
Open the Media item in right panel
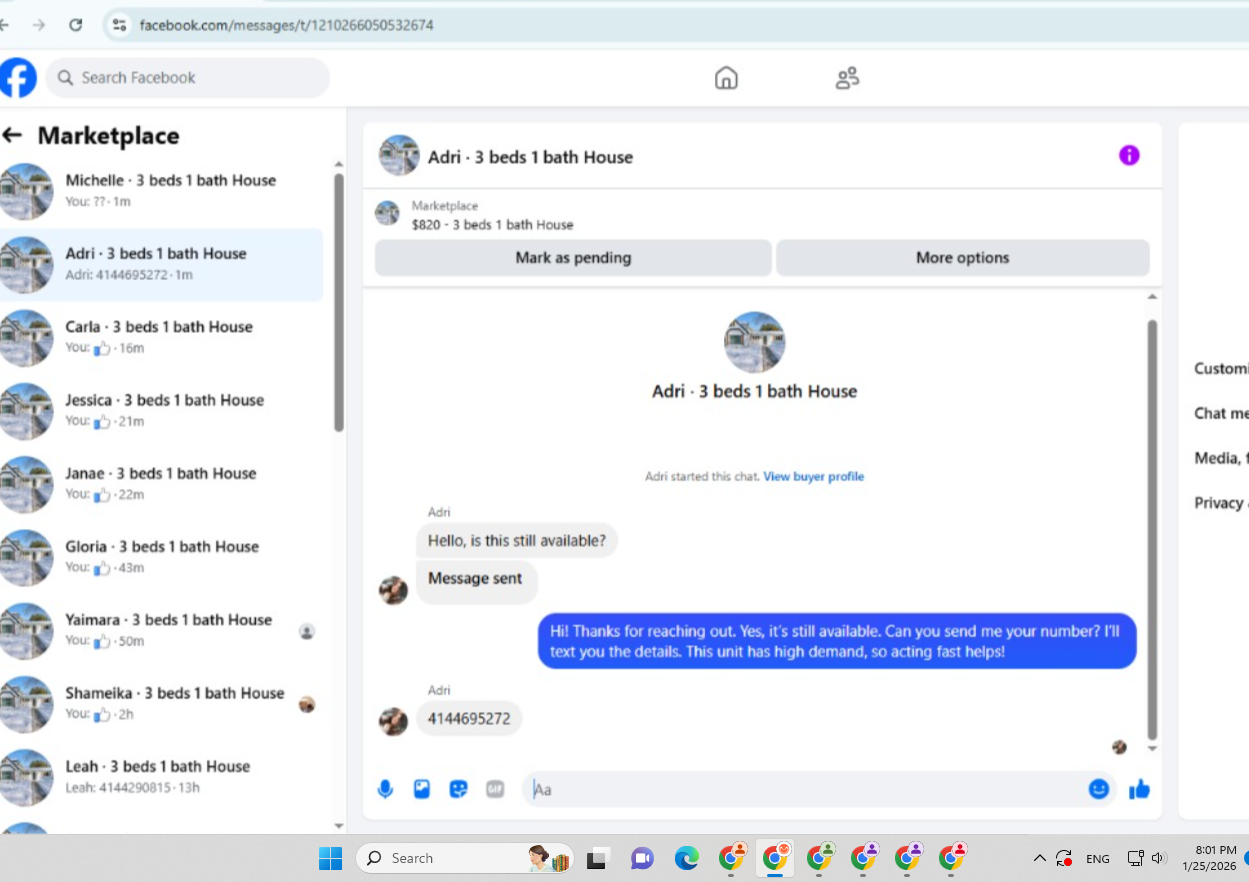coord(1221,458)
